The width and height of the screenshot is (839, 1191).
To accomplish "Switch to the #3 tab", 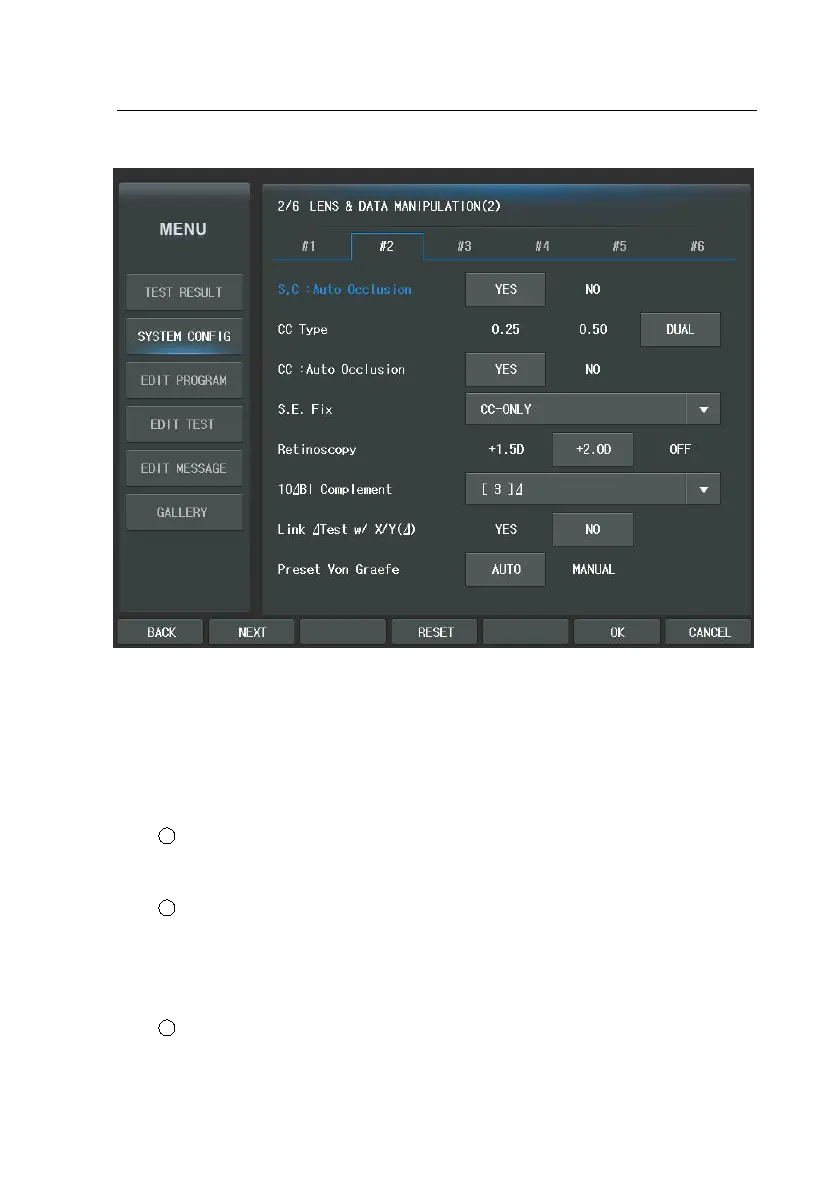I will pyautogui.click(x=464, y=246).
